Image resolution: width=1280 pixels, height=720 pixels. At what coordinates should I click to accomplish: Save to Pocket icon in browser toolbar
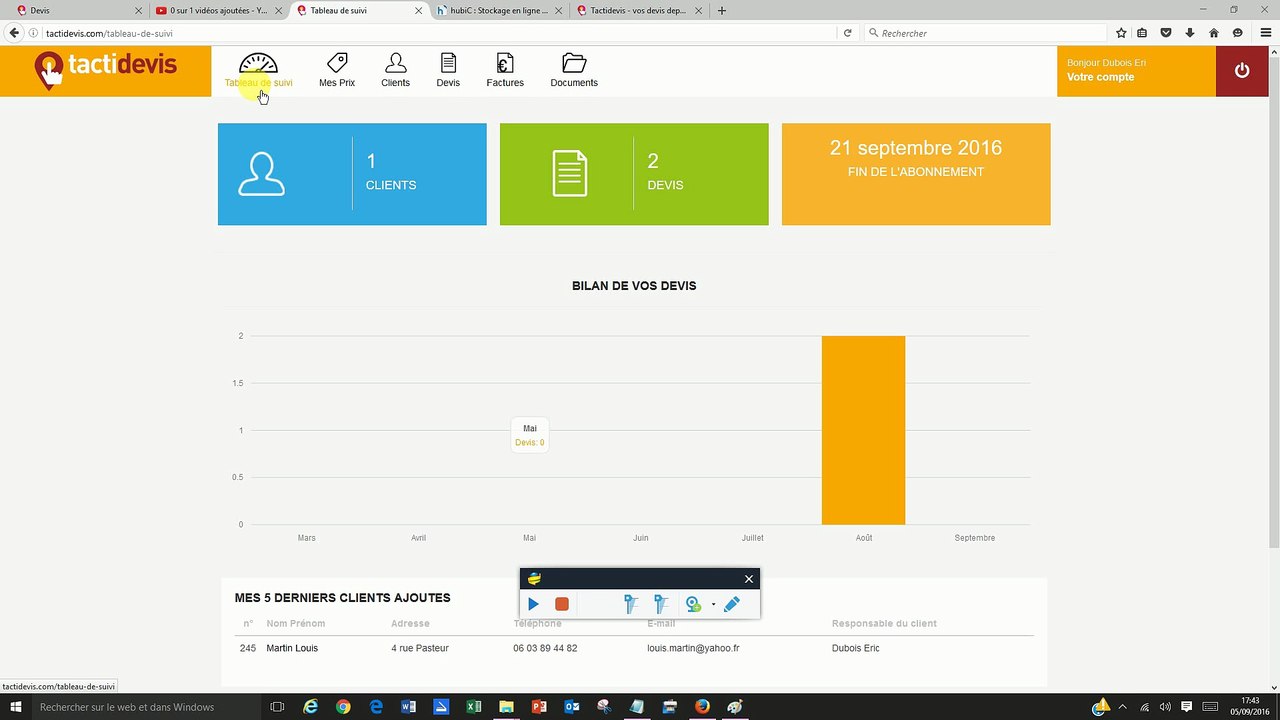click(x=1166, y=33)
